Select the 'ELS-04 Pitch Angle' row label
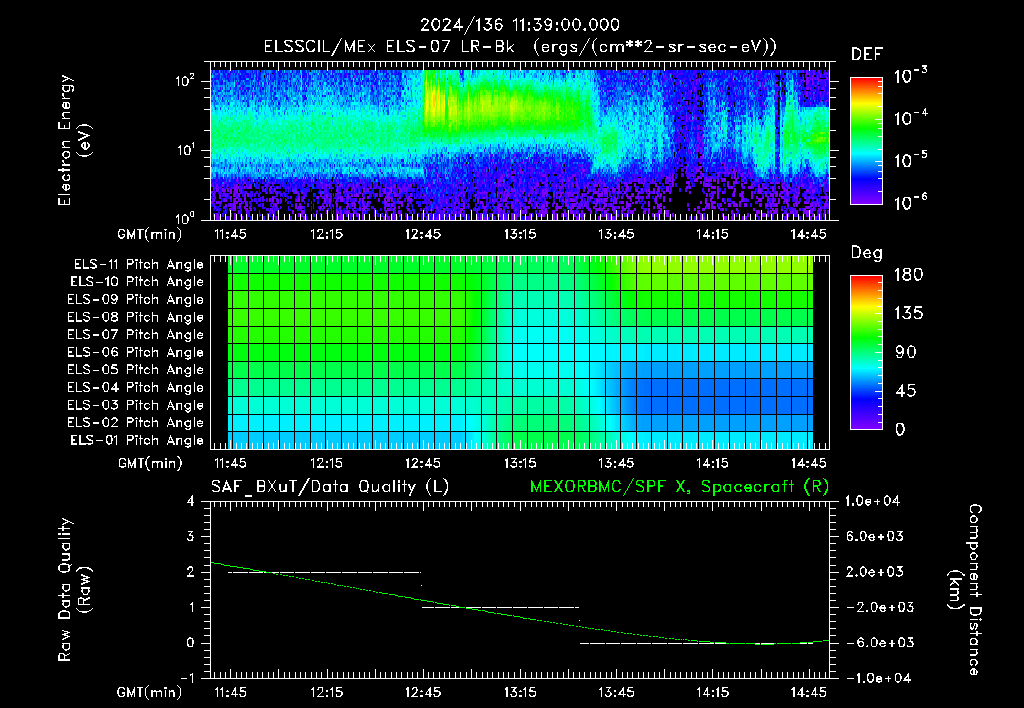 135,387
